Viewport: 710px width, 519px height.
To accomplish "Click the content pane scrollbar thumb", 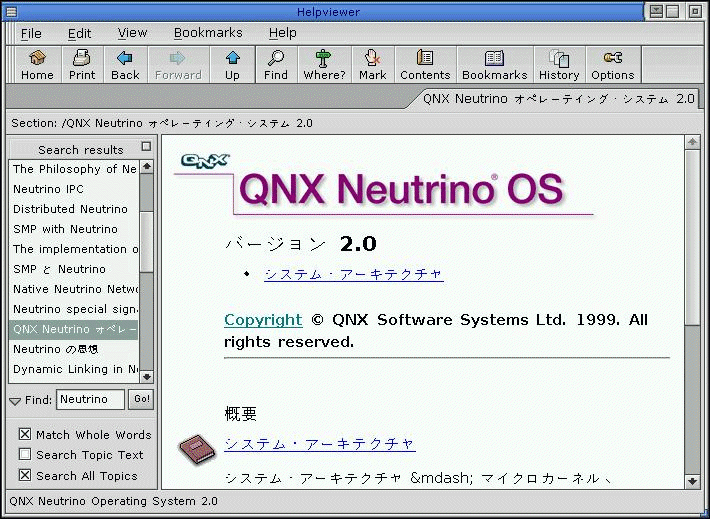I will click(x=691, y=238).
